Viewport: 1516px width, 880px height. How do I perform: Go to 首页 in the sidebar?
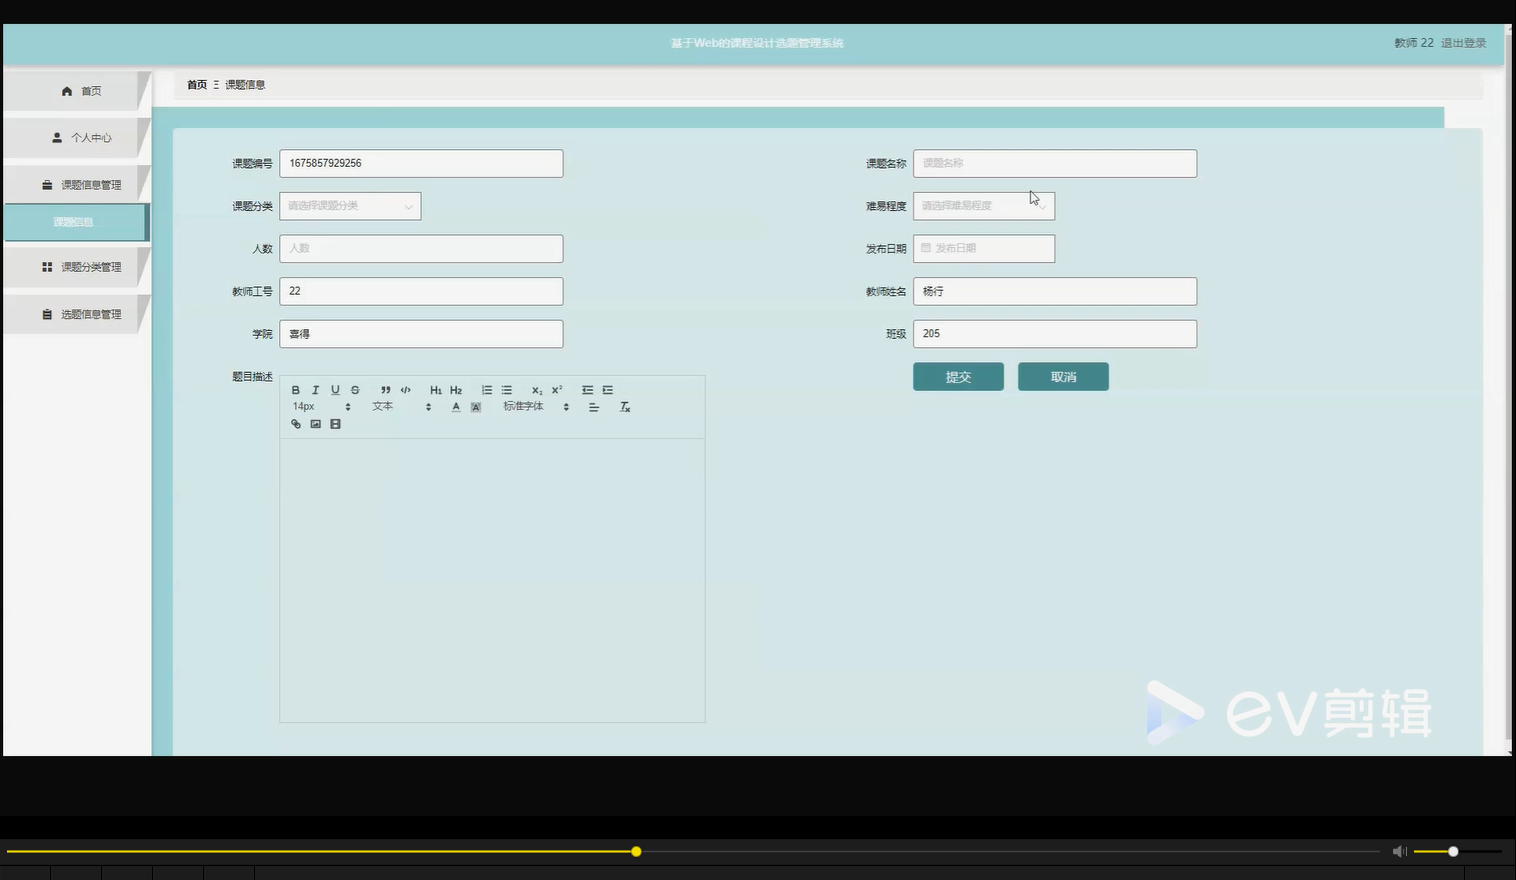(x=76, y=91)
